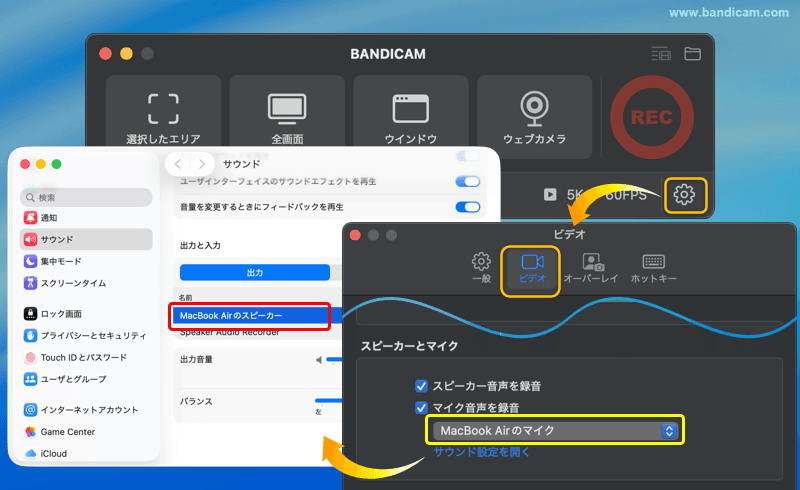Image resolution: width=800 pixels, height=490 pixels.
Task: Click the red REC record button
Action: (x=650, y=117)
